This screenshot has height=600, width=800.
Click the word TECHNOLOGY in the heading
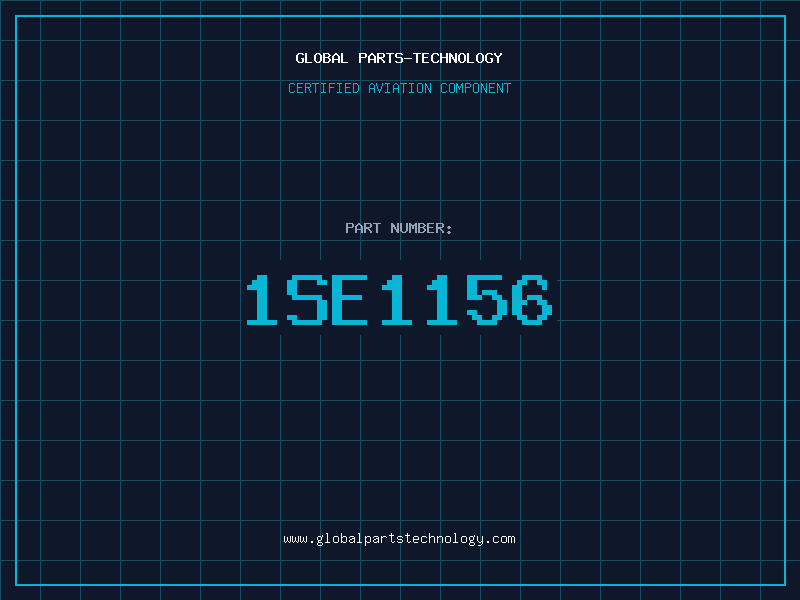458,59
